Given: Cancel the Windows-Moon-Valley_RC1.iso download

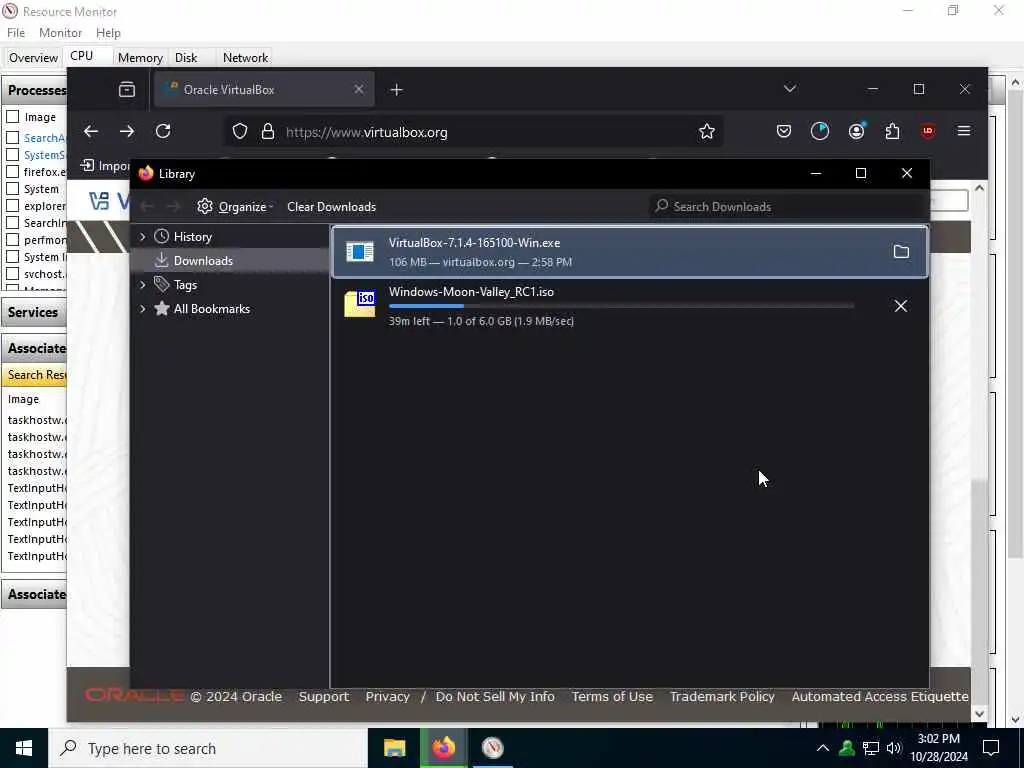Looking at the screenshot, I should pos(901,306).
